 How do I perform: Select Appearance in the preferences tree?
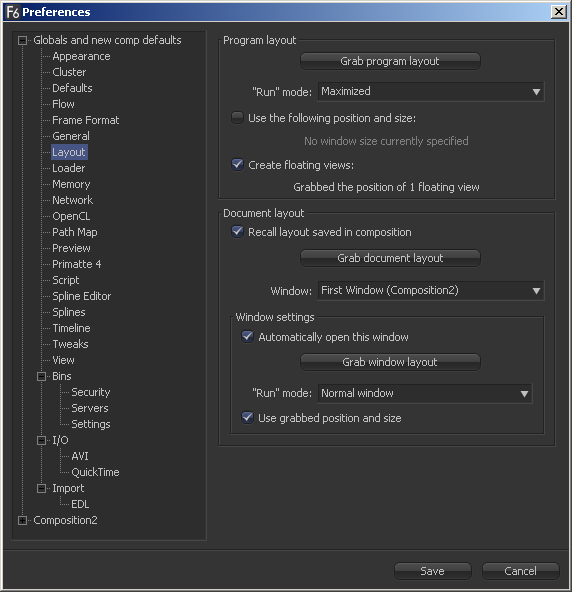click(x=81, y=56)
